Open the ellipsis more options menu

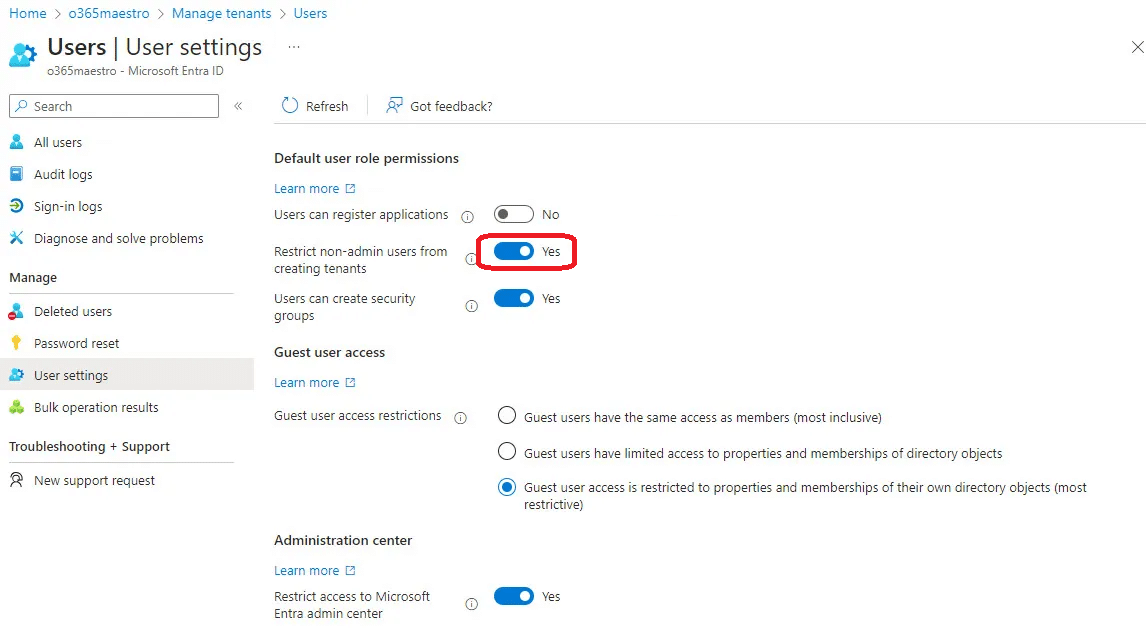(294, 47)
